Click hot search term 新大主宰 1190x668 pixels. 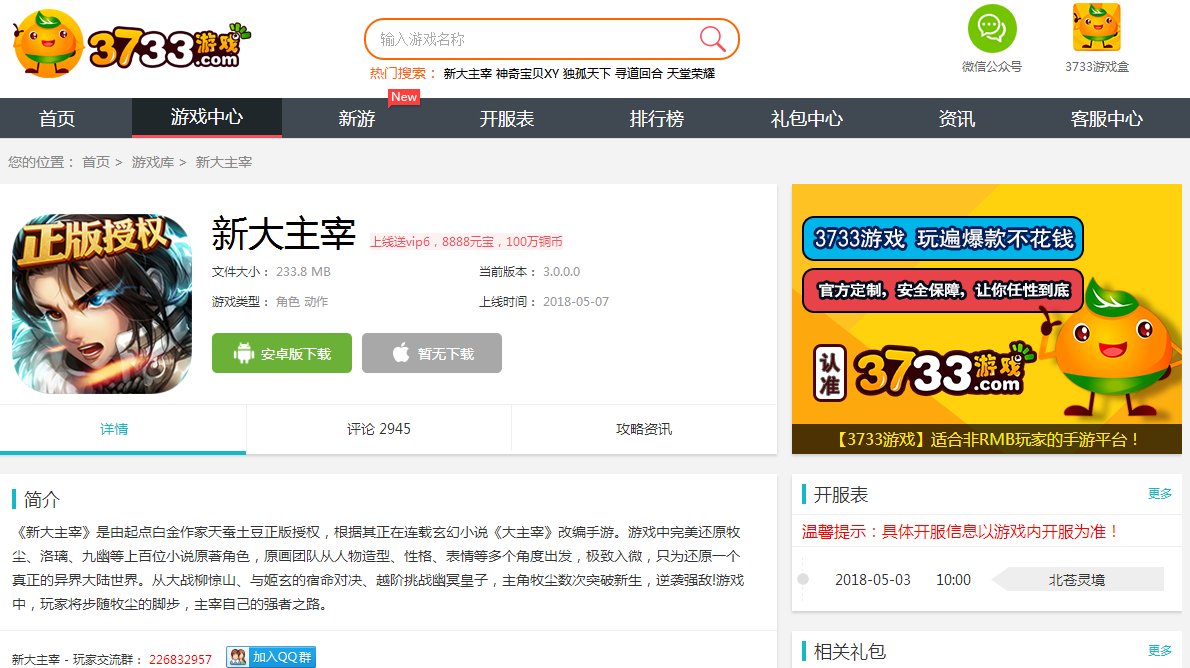pyautogui.click(x=468, y=74)
